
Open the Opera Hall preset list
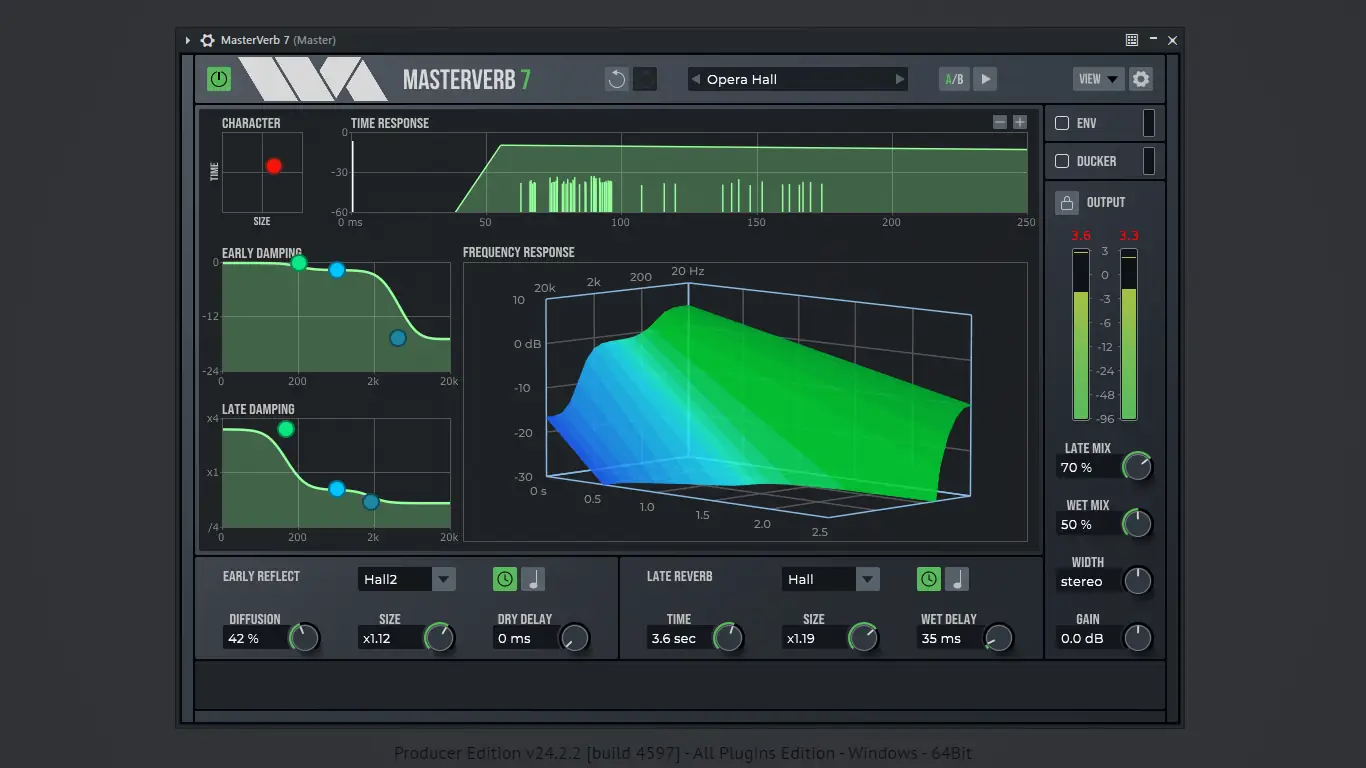[797, 79]
